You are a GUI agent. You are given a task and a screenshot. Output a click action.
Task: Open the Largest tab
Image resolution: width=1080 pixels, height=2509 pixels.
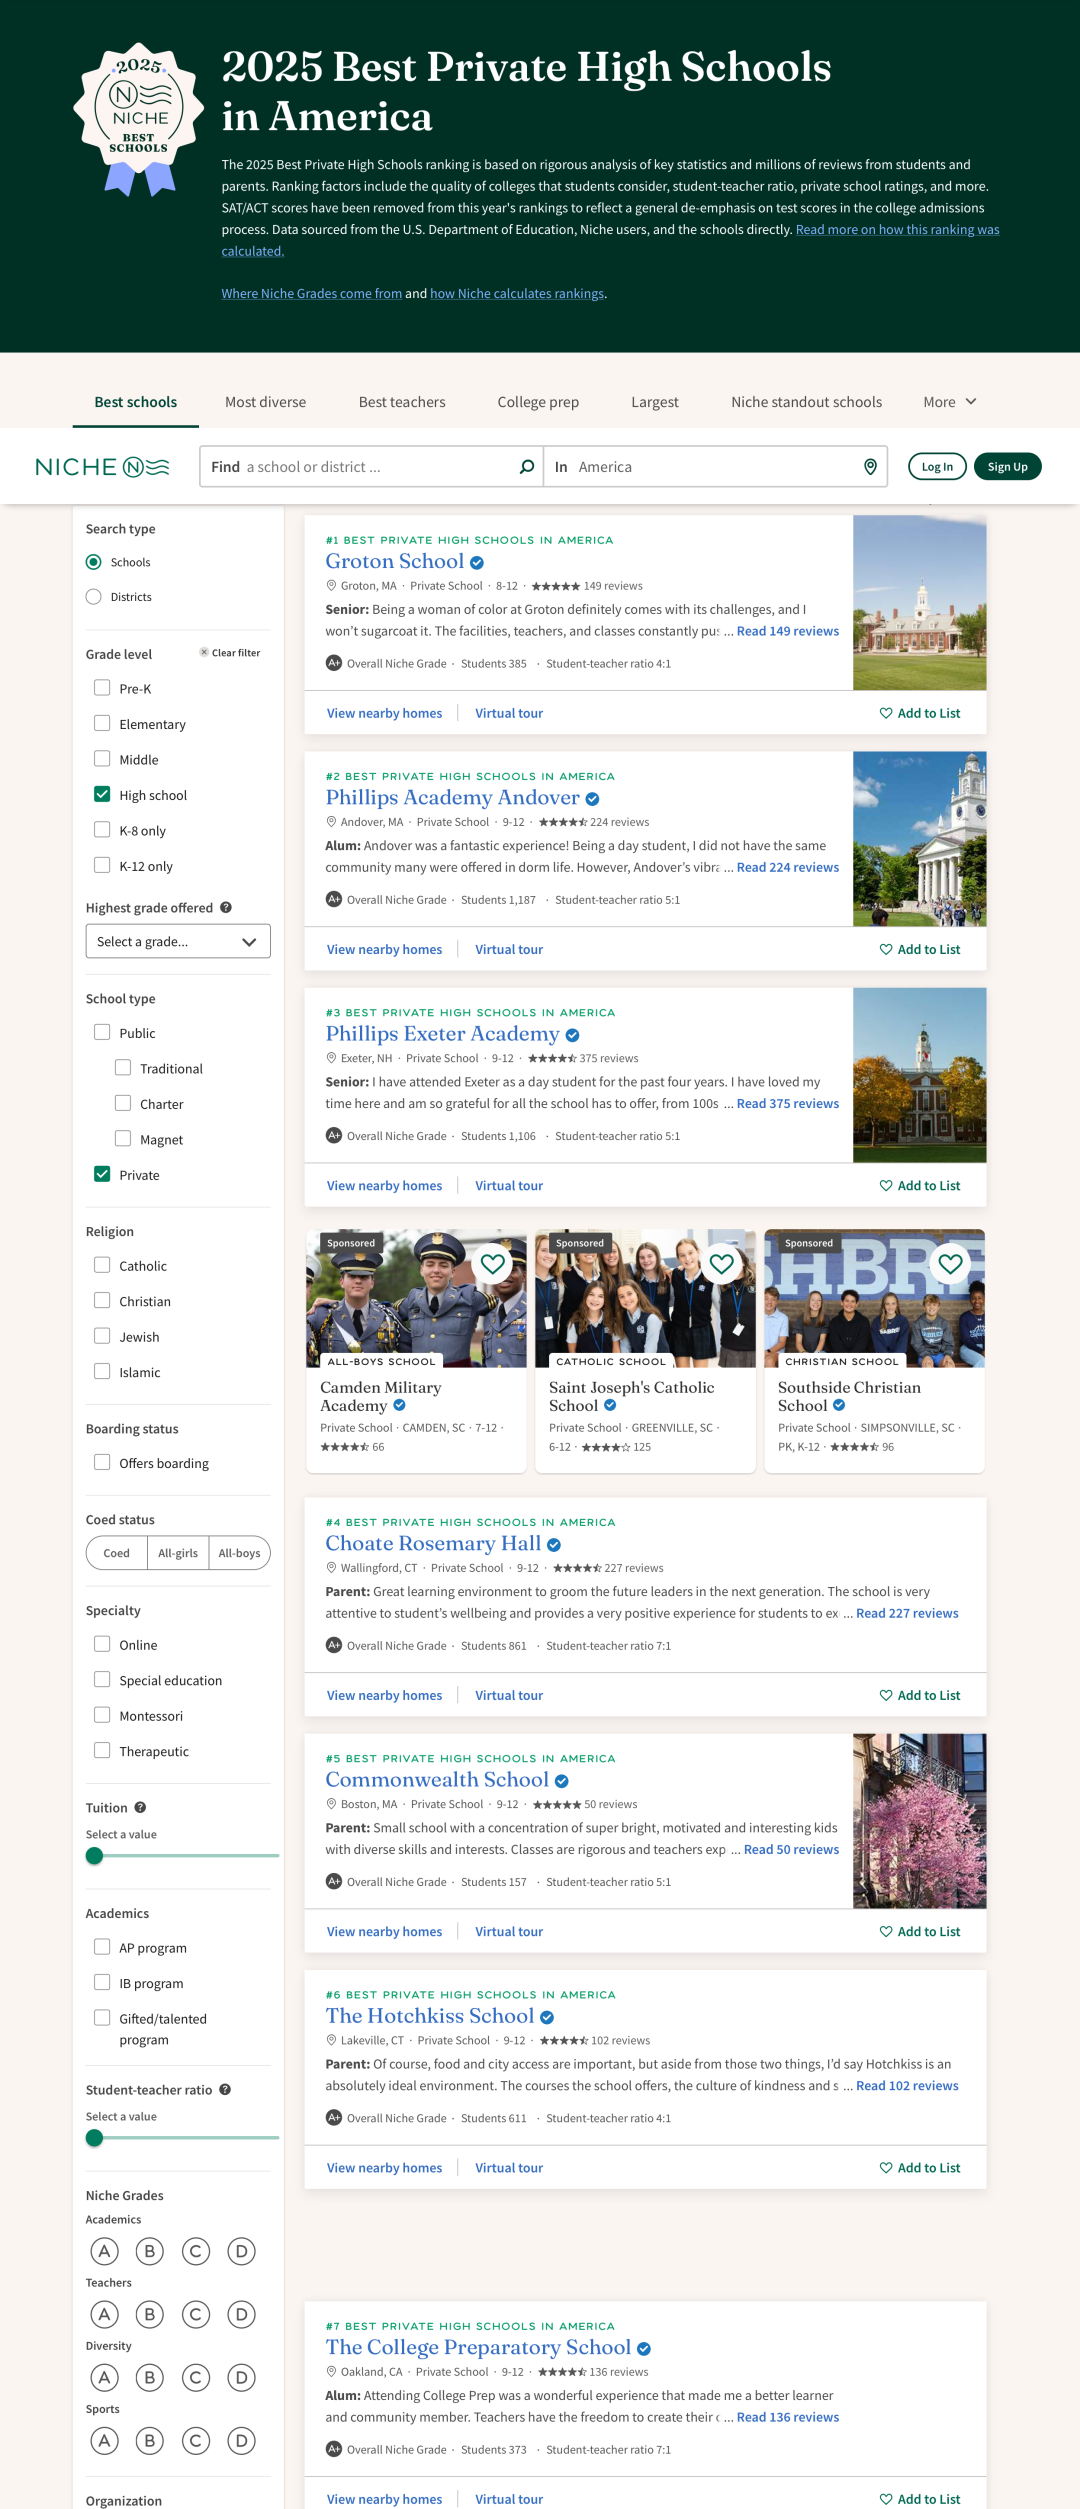point(655,402)
